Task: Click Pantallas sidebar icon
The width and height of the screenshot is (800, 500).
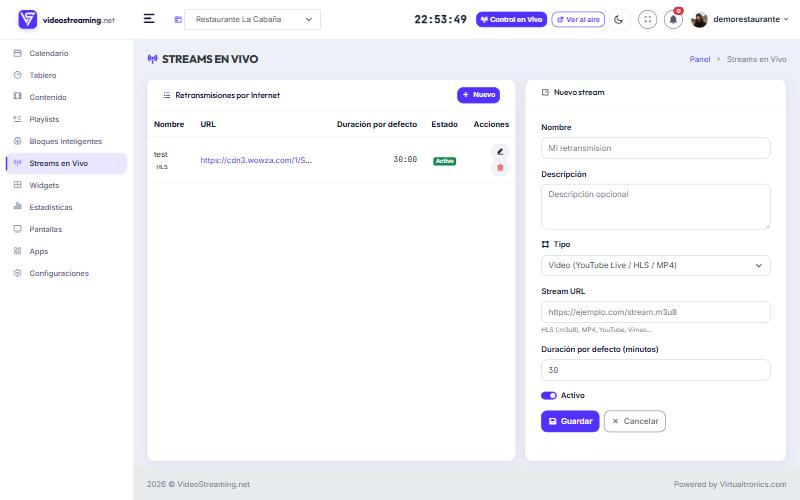Action: point(17,229)
